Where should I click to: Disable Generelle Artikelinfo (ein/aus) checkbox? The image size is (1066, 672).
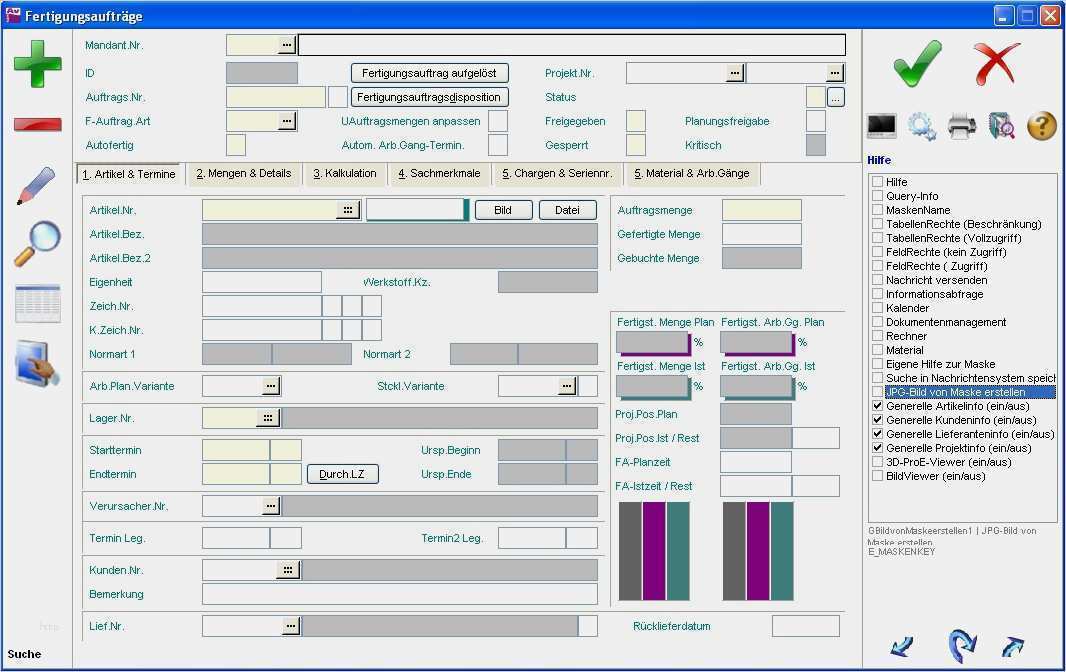(x=878, y=406)
